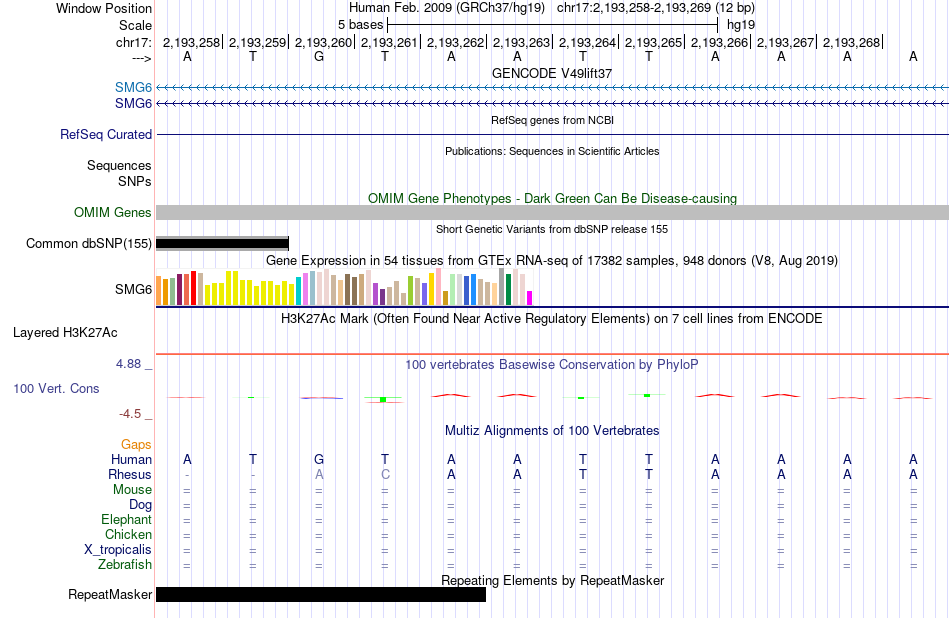Click the '5 bases' scale label

tap(360, 25)
